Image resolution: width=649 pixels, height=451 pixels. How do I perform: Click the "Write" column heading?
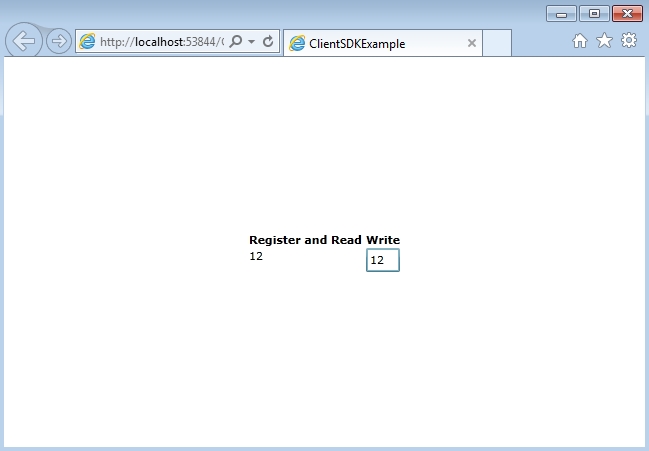click(x=383, y=240)
